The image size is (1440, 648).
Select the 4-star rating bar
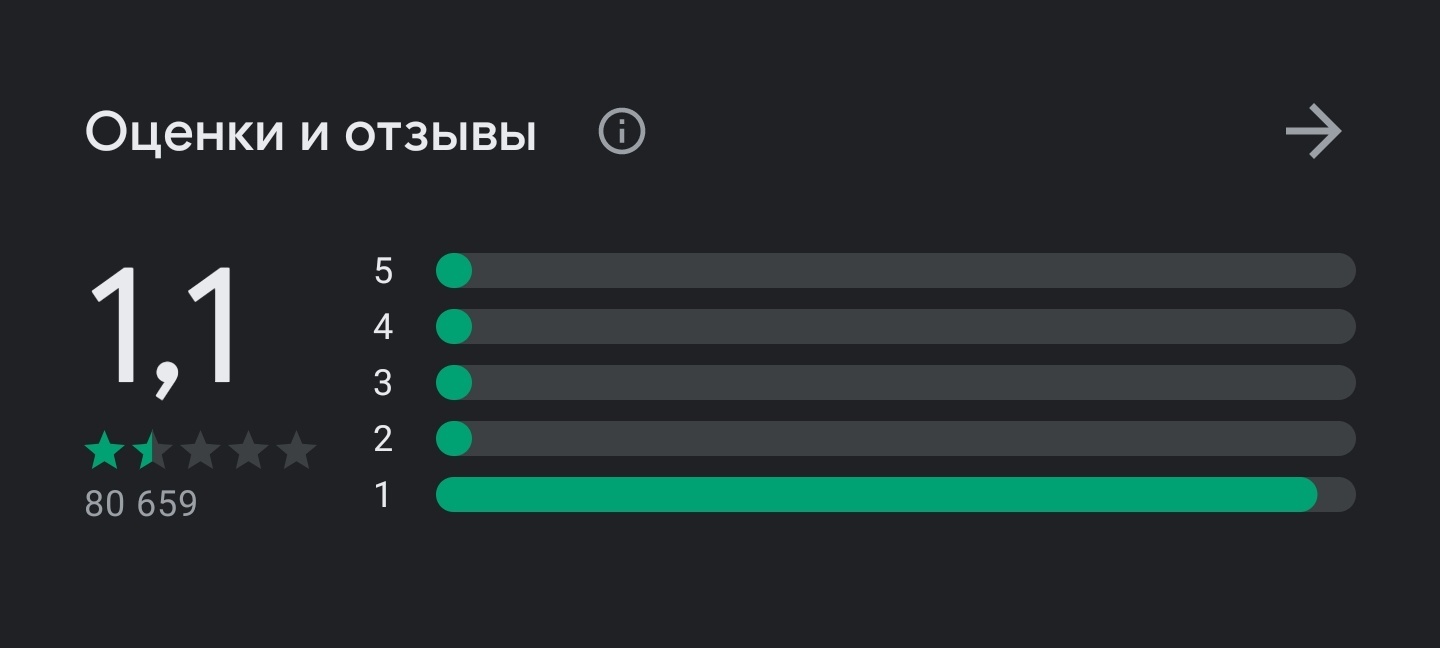[896, 327]
